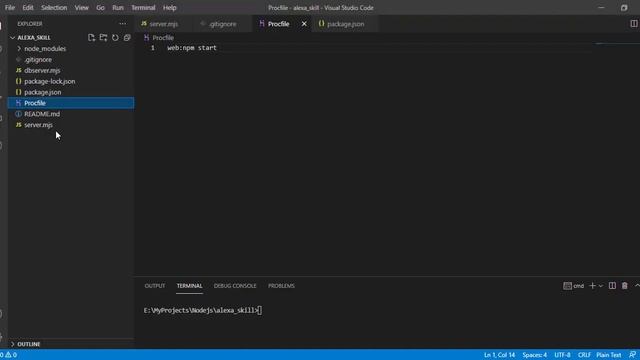Expand the node_modules folder

[44, 49]
